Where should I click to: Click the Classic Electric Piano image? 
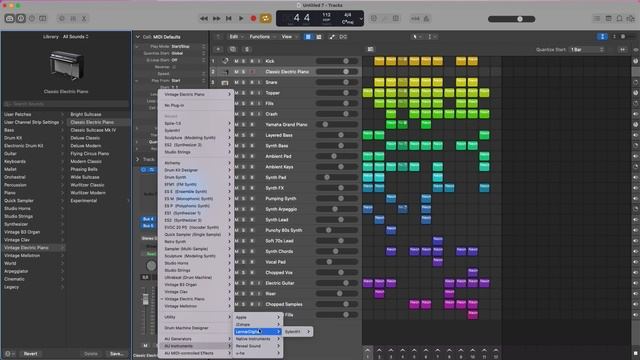(x=66, y=66)
